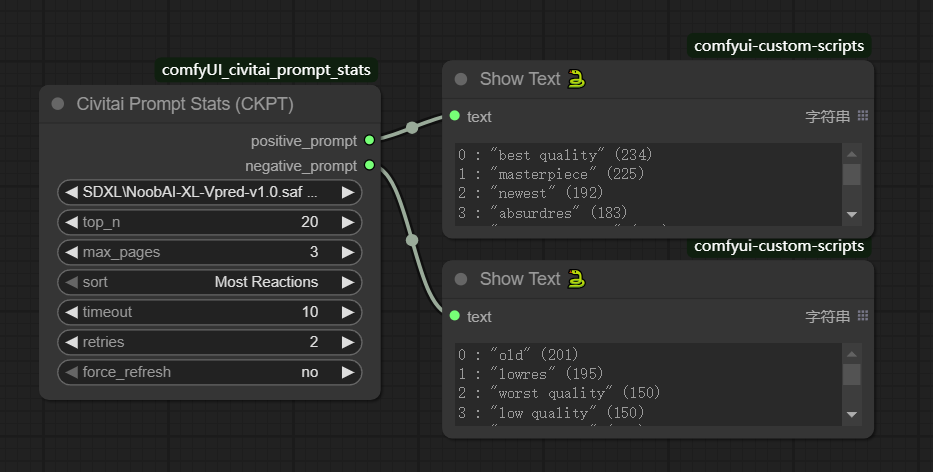
Task: Collapse the Civitai Prompt Stats node dot
Action: 58,104
